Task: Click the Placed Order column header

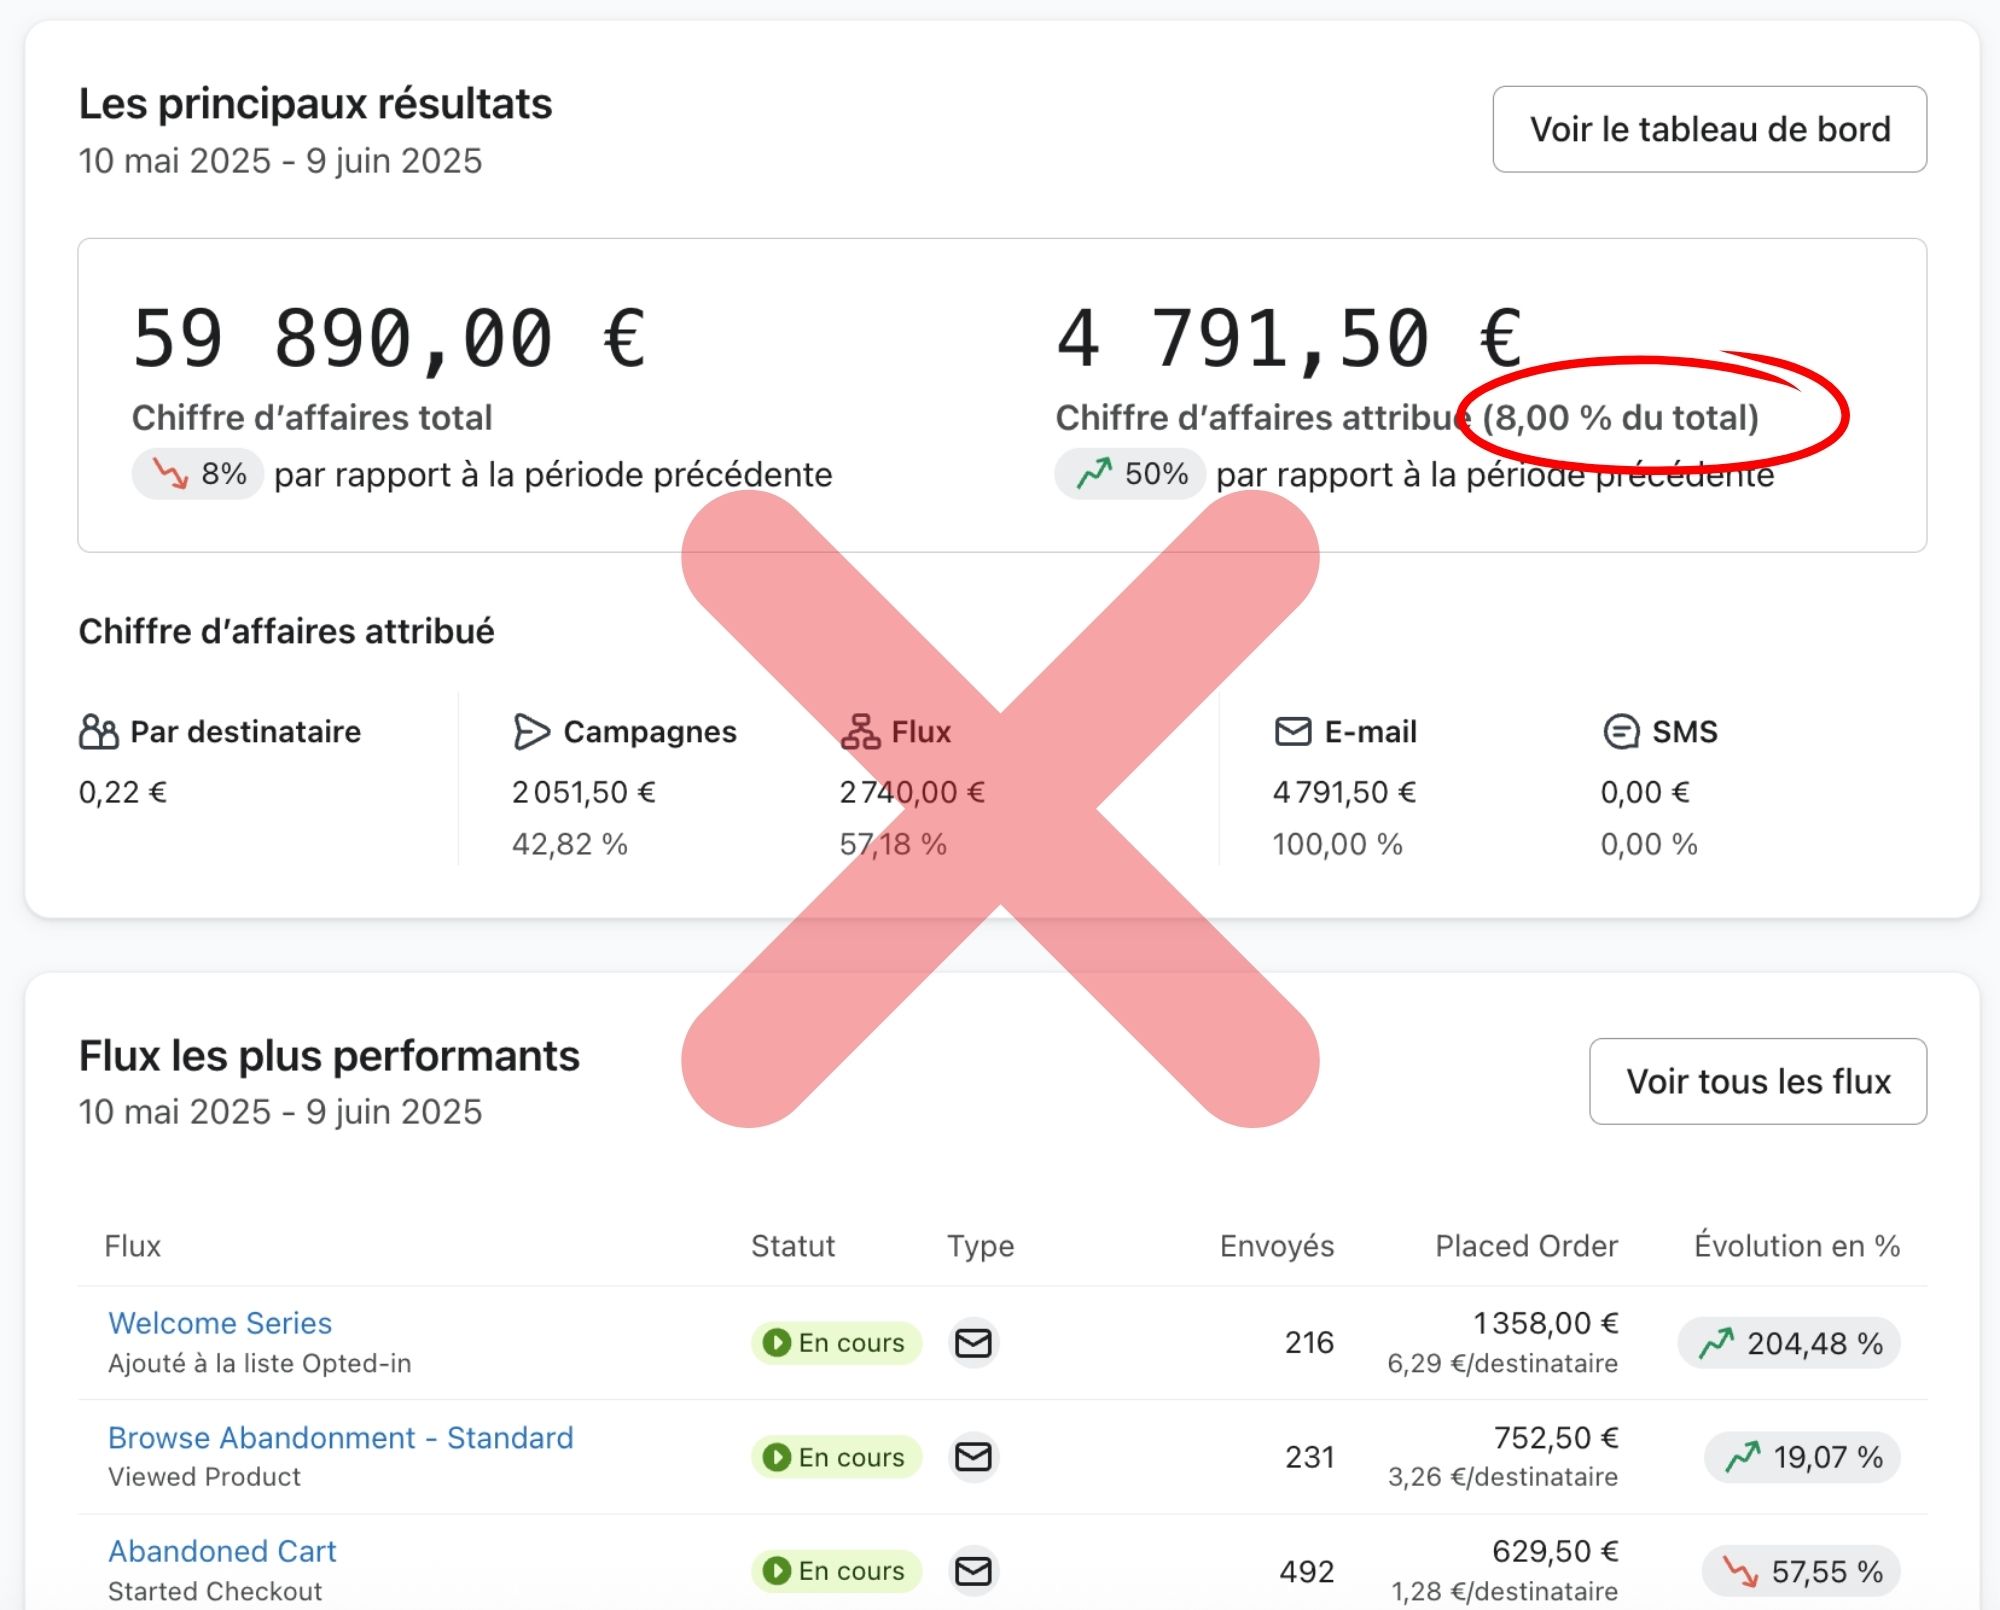Action: pyautogui.click(x=1526, y=1246)
